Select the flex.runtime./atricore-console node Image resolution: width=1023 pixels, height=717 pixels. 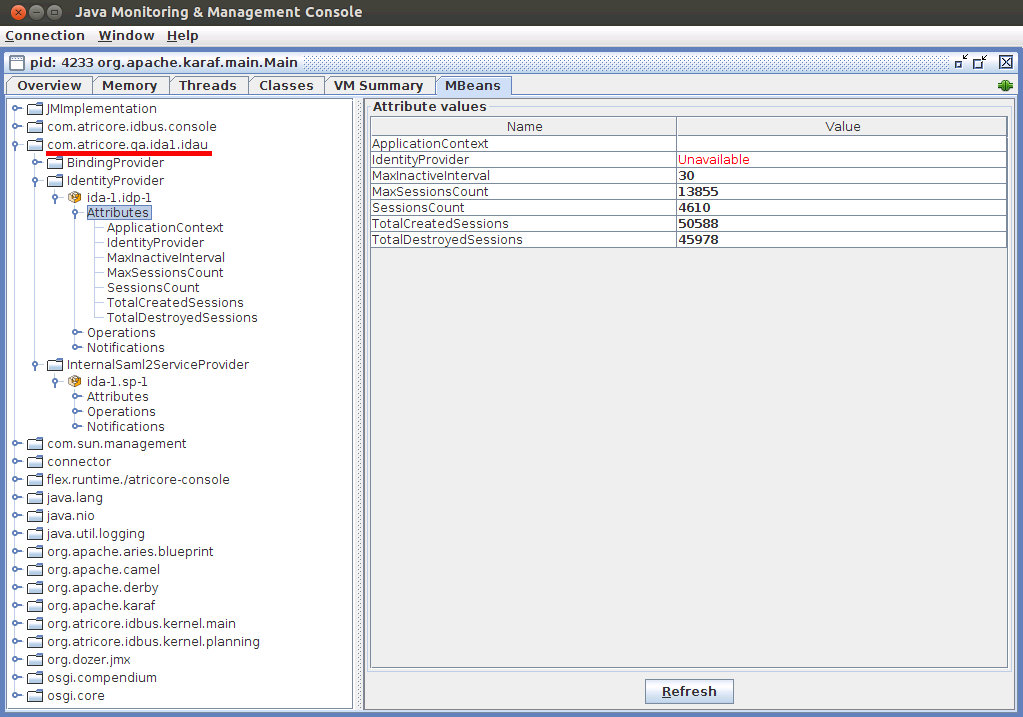[x=138, y=480]
